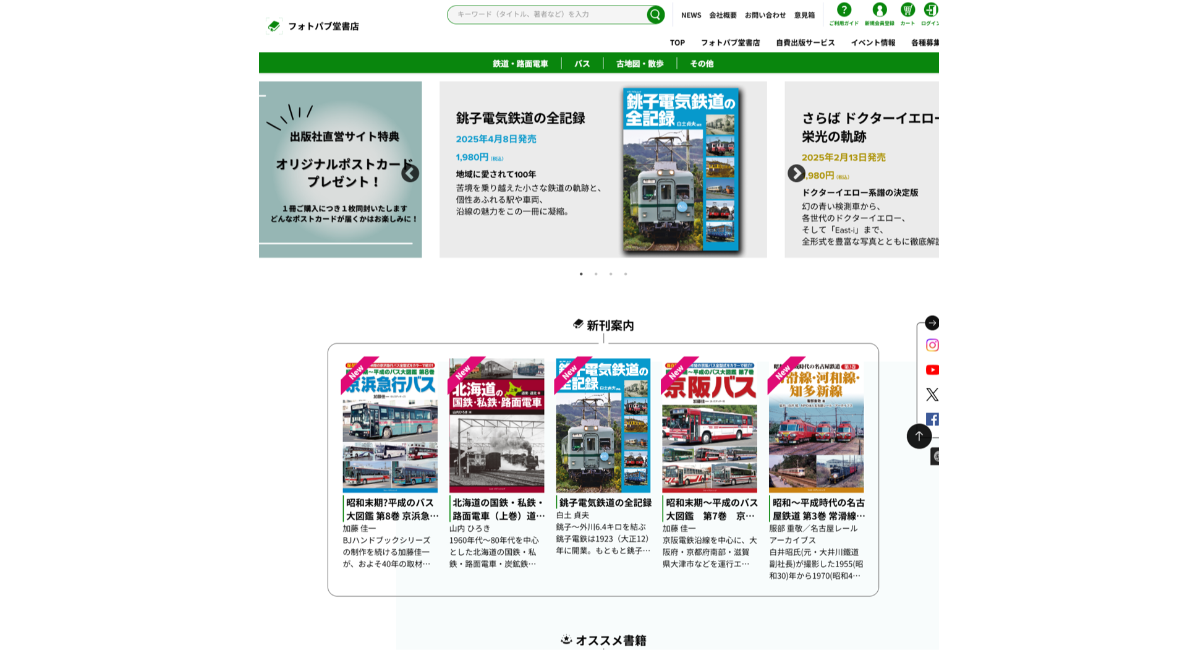The width and height of the screenshot is (1200, 650).
Task: Open Instagram from the social sidebar
Action: pos(932,345)
